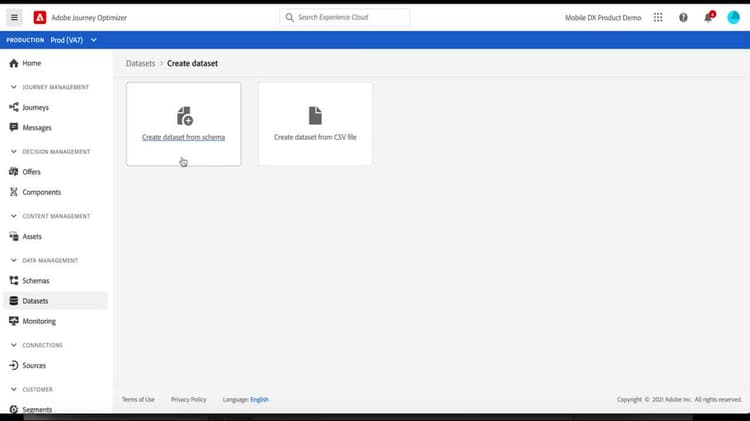Open Offers from the sidebar
This screenshot has width=750, height=421.
click(31, 172)
